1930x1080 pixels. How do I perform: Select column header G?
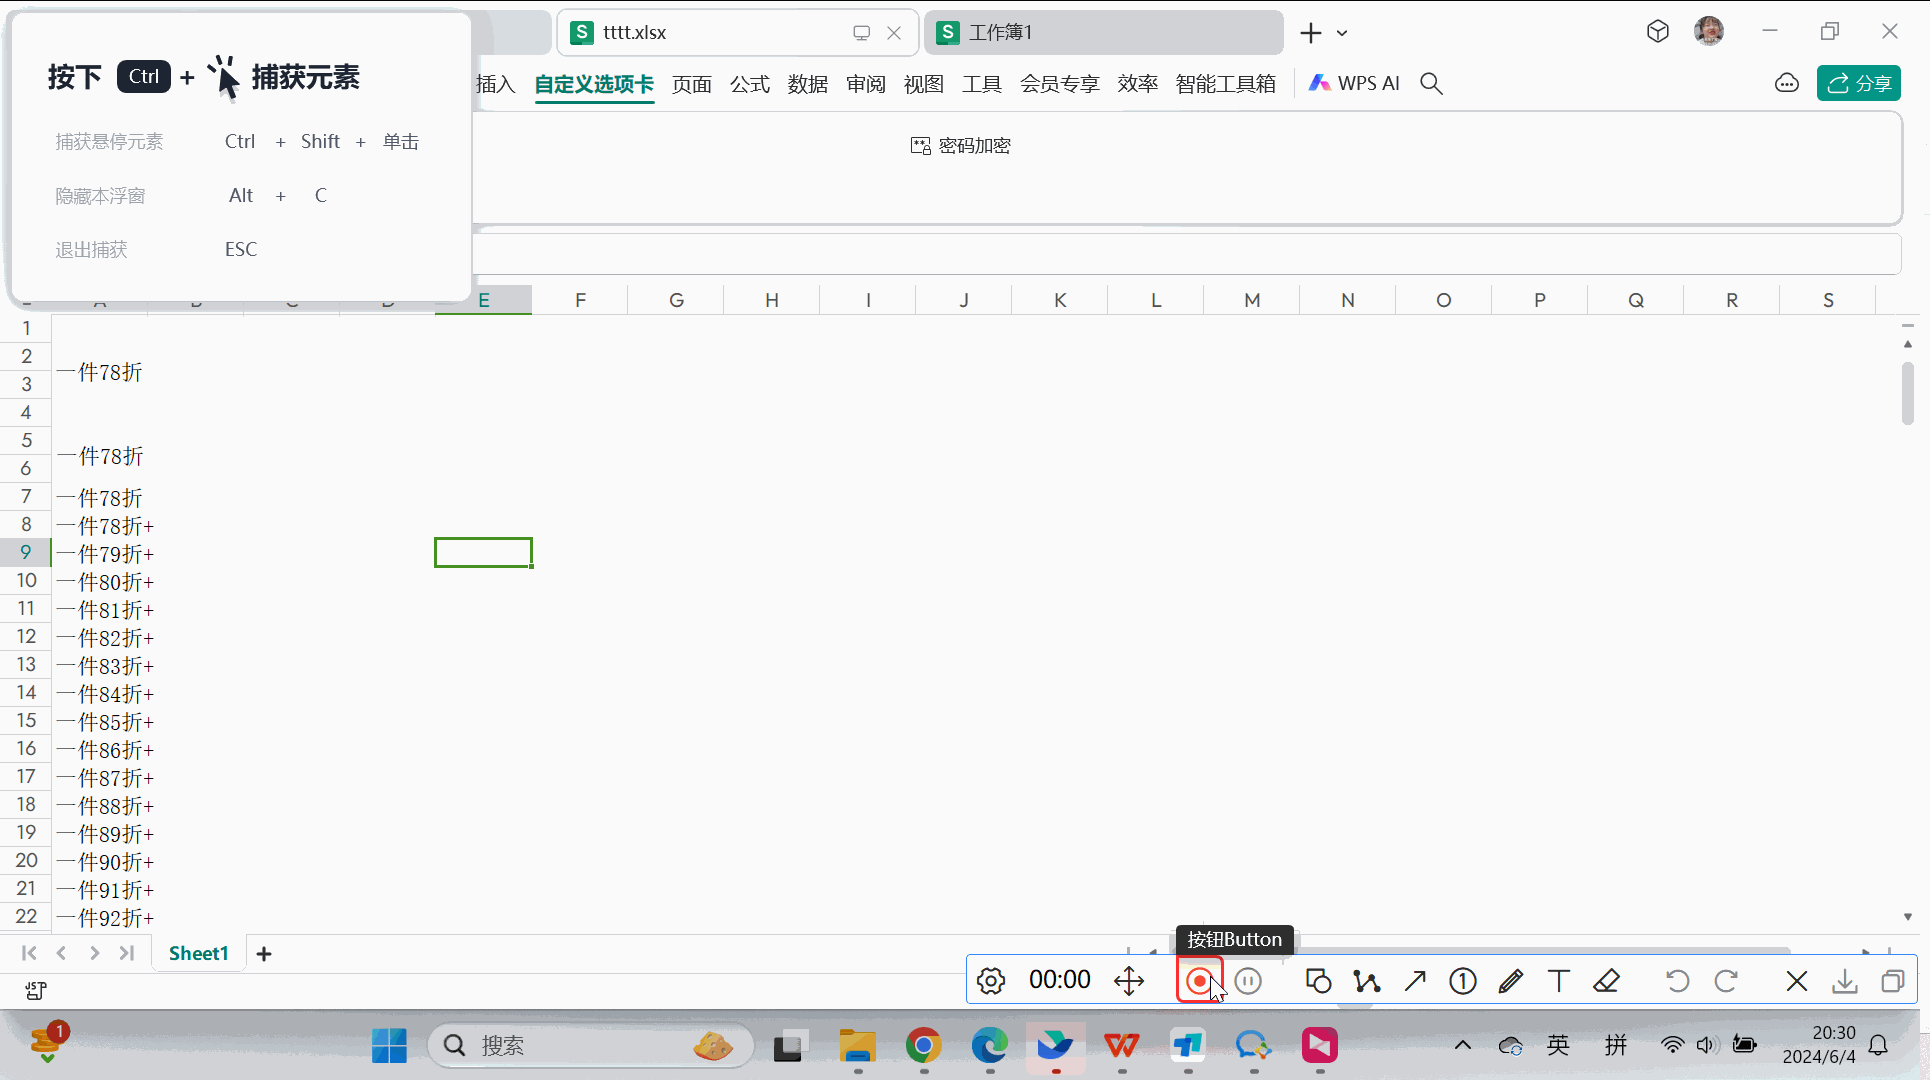(676, 300)
